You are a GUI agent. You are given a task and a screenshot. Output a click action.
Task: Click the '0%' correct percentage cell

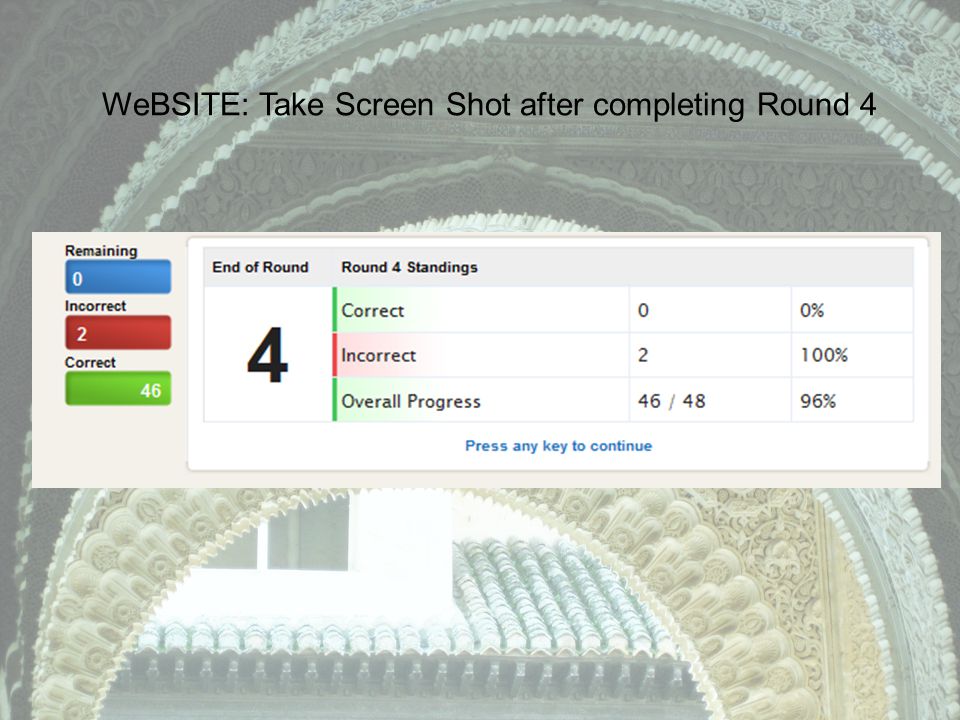[x=812, y=310]
